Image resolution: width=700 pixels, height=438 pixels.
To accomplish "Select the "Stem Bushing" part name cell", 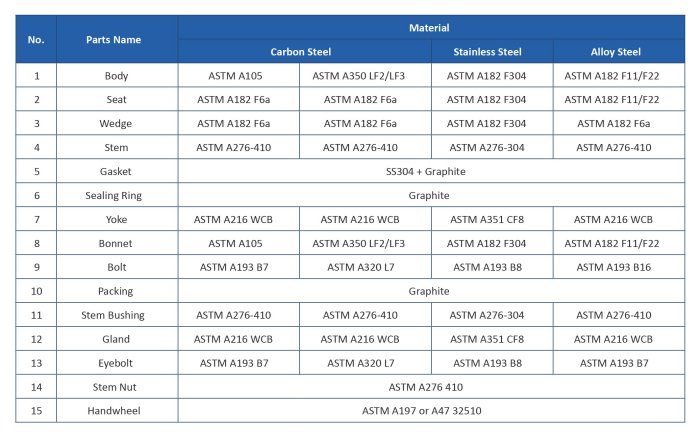I will pos(117,315).
